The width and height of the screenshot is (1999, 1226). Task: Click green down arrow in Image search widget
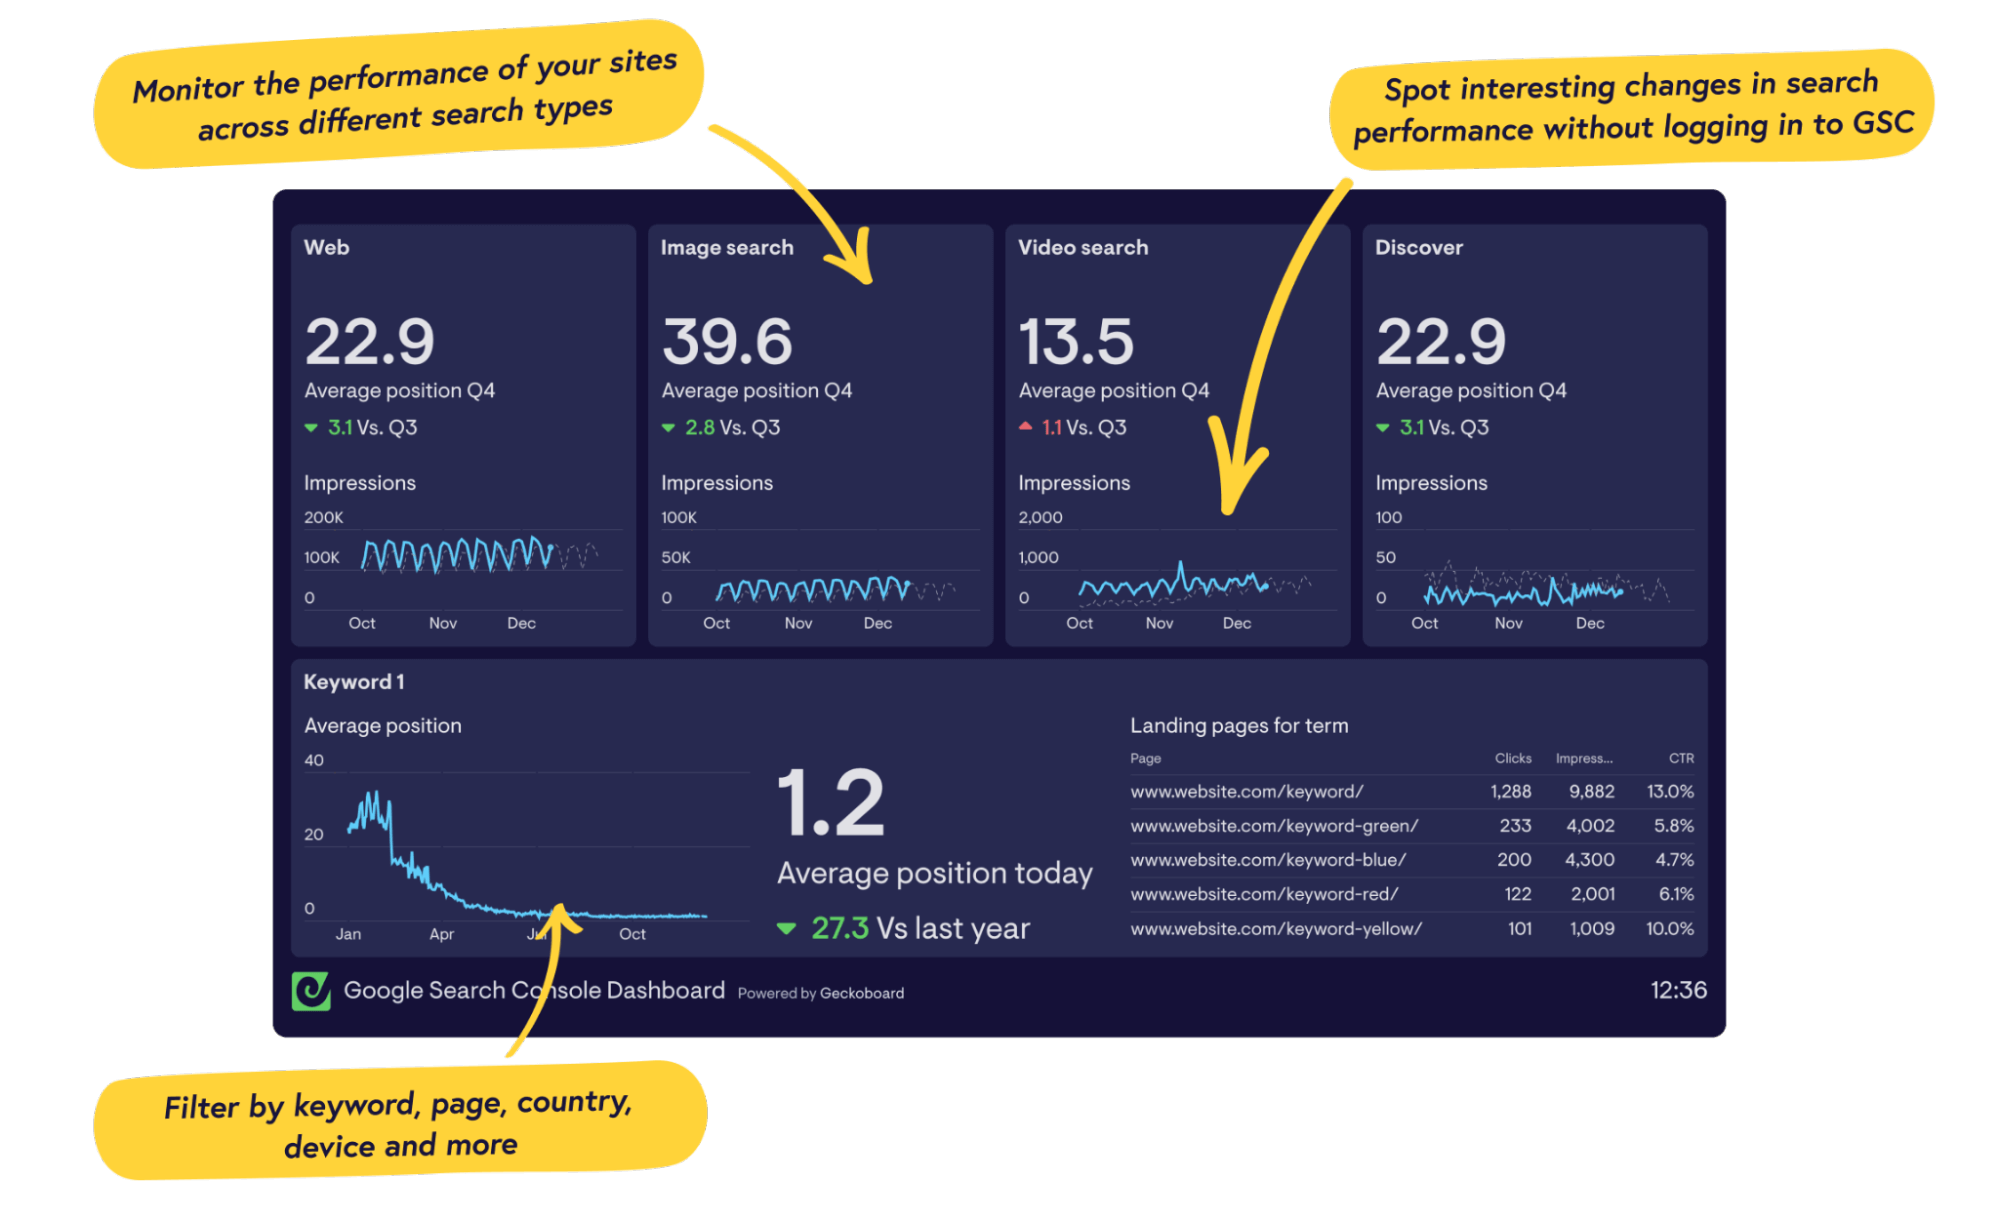click(668, 428)
